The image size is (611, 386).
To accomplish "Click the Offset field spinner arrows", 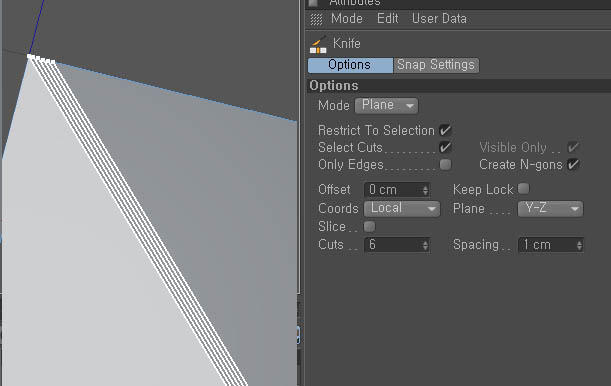I will pos(425,190).
